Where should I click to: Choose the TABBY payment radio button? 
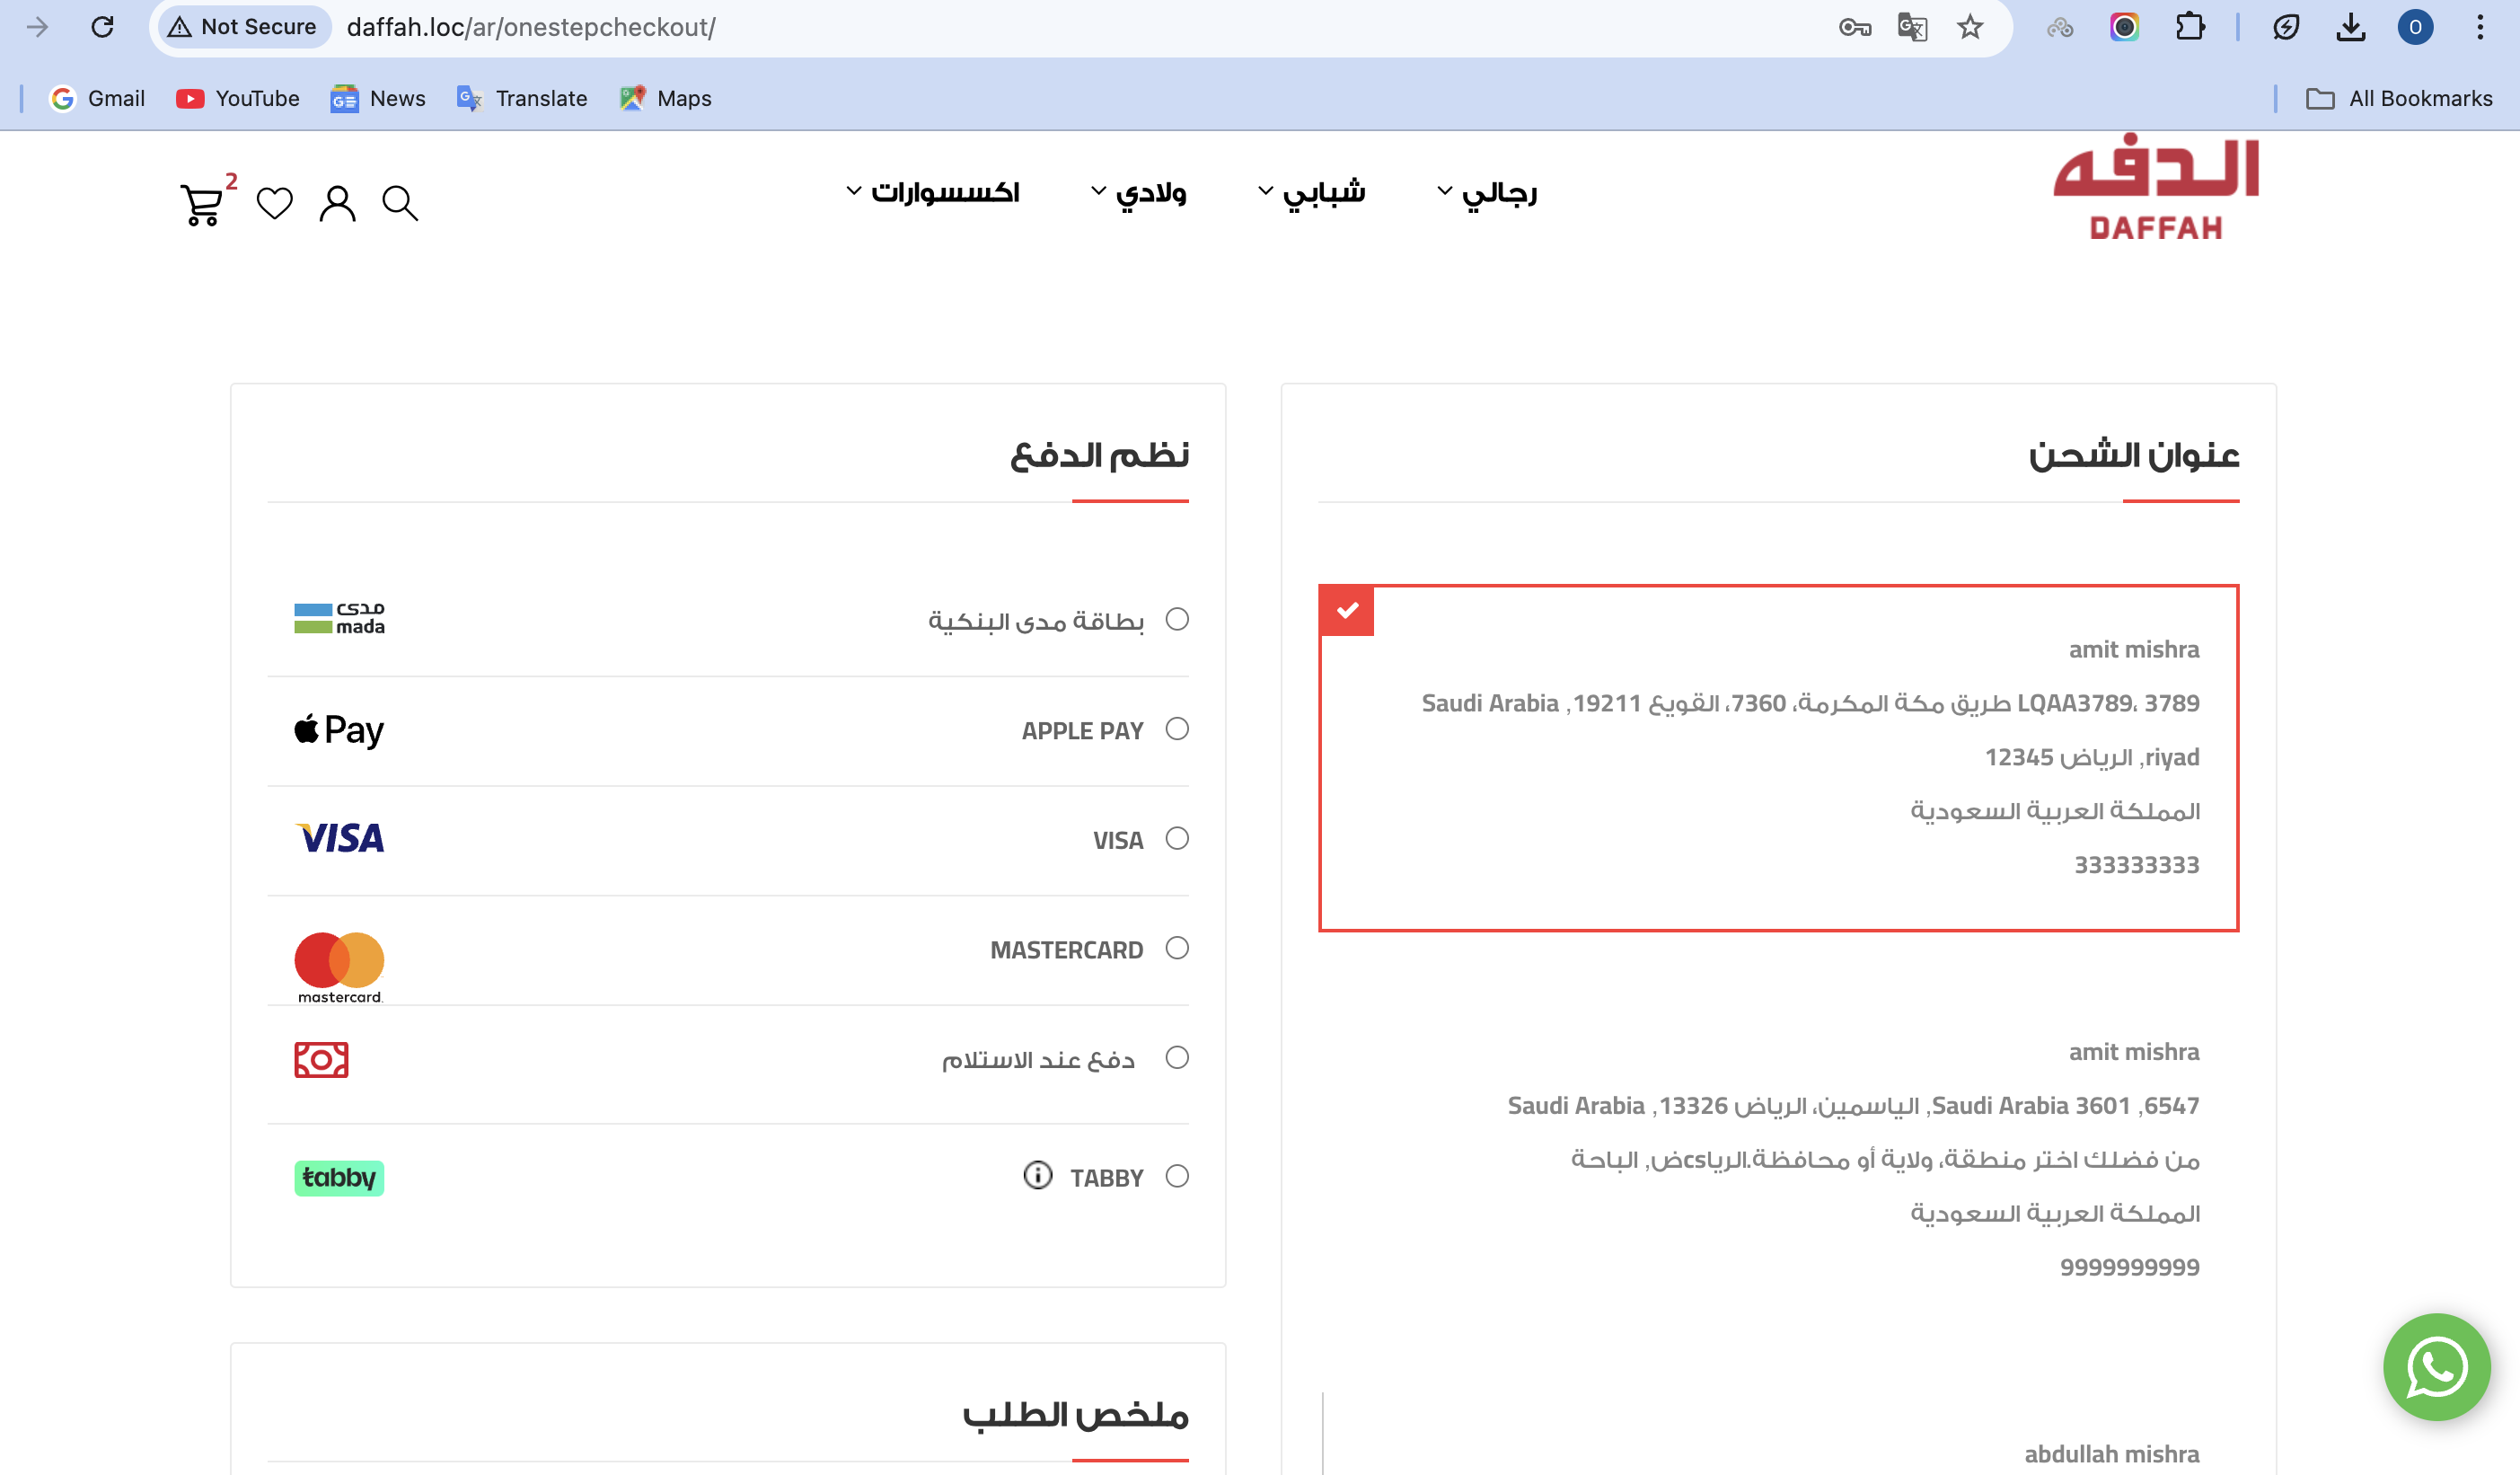coord(1177,1176)
